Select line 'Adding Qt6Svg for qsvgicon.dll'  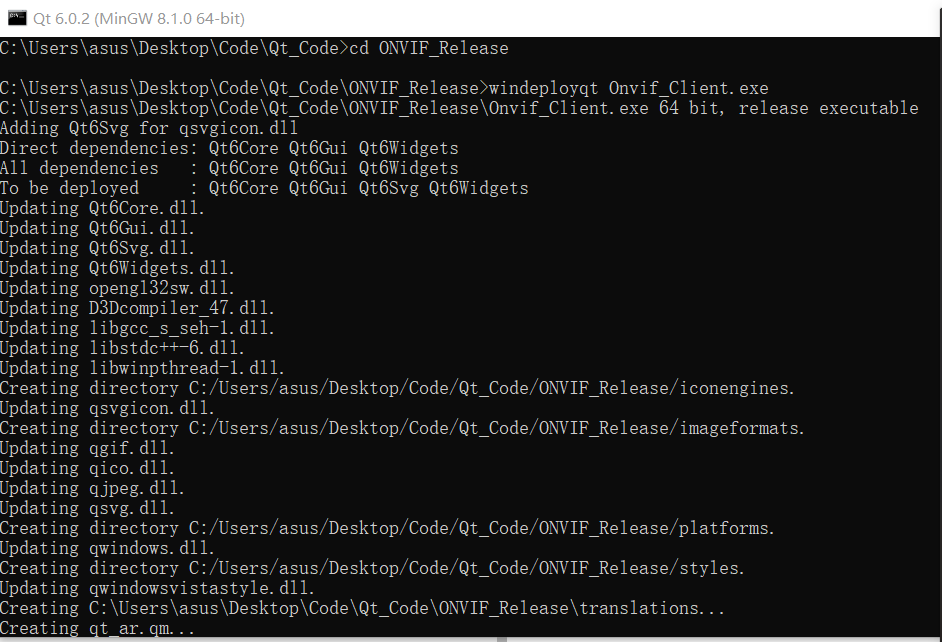(x=148, y=128)
